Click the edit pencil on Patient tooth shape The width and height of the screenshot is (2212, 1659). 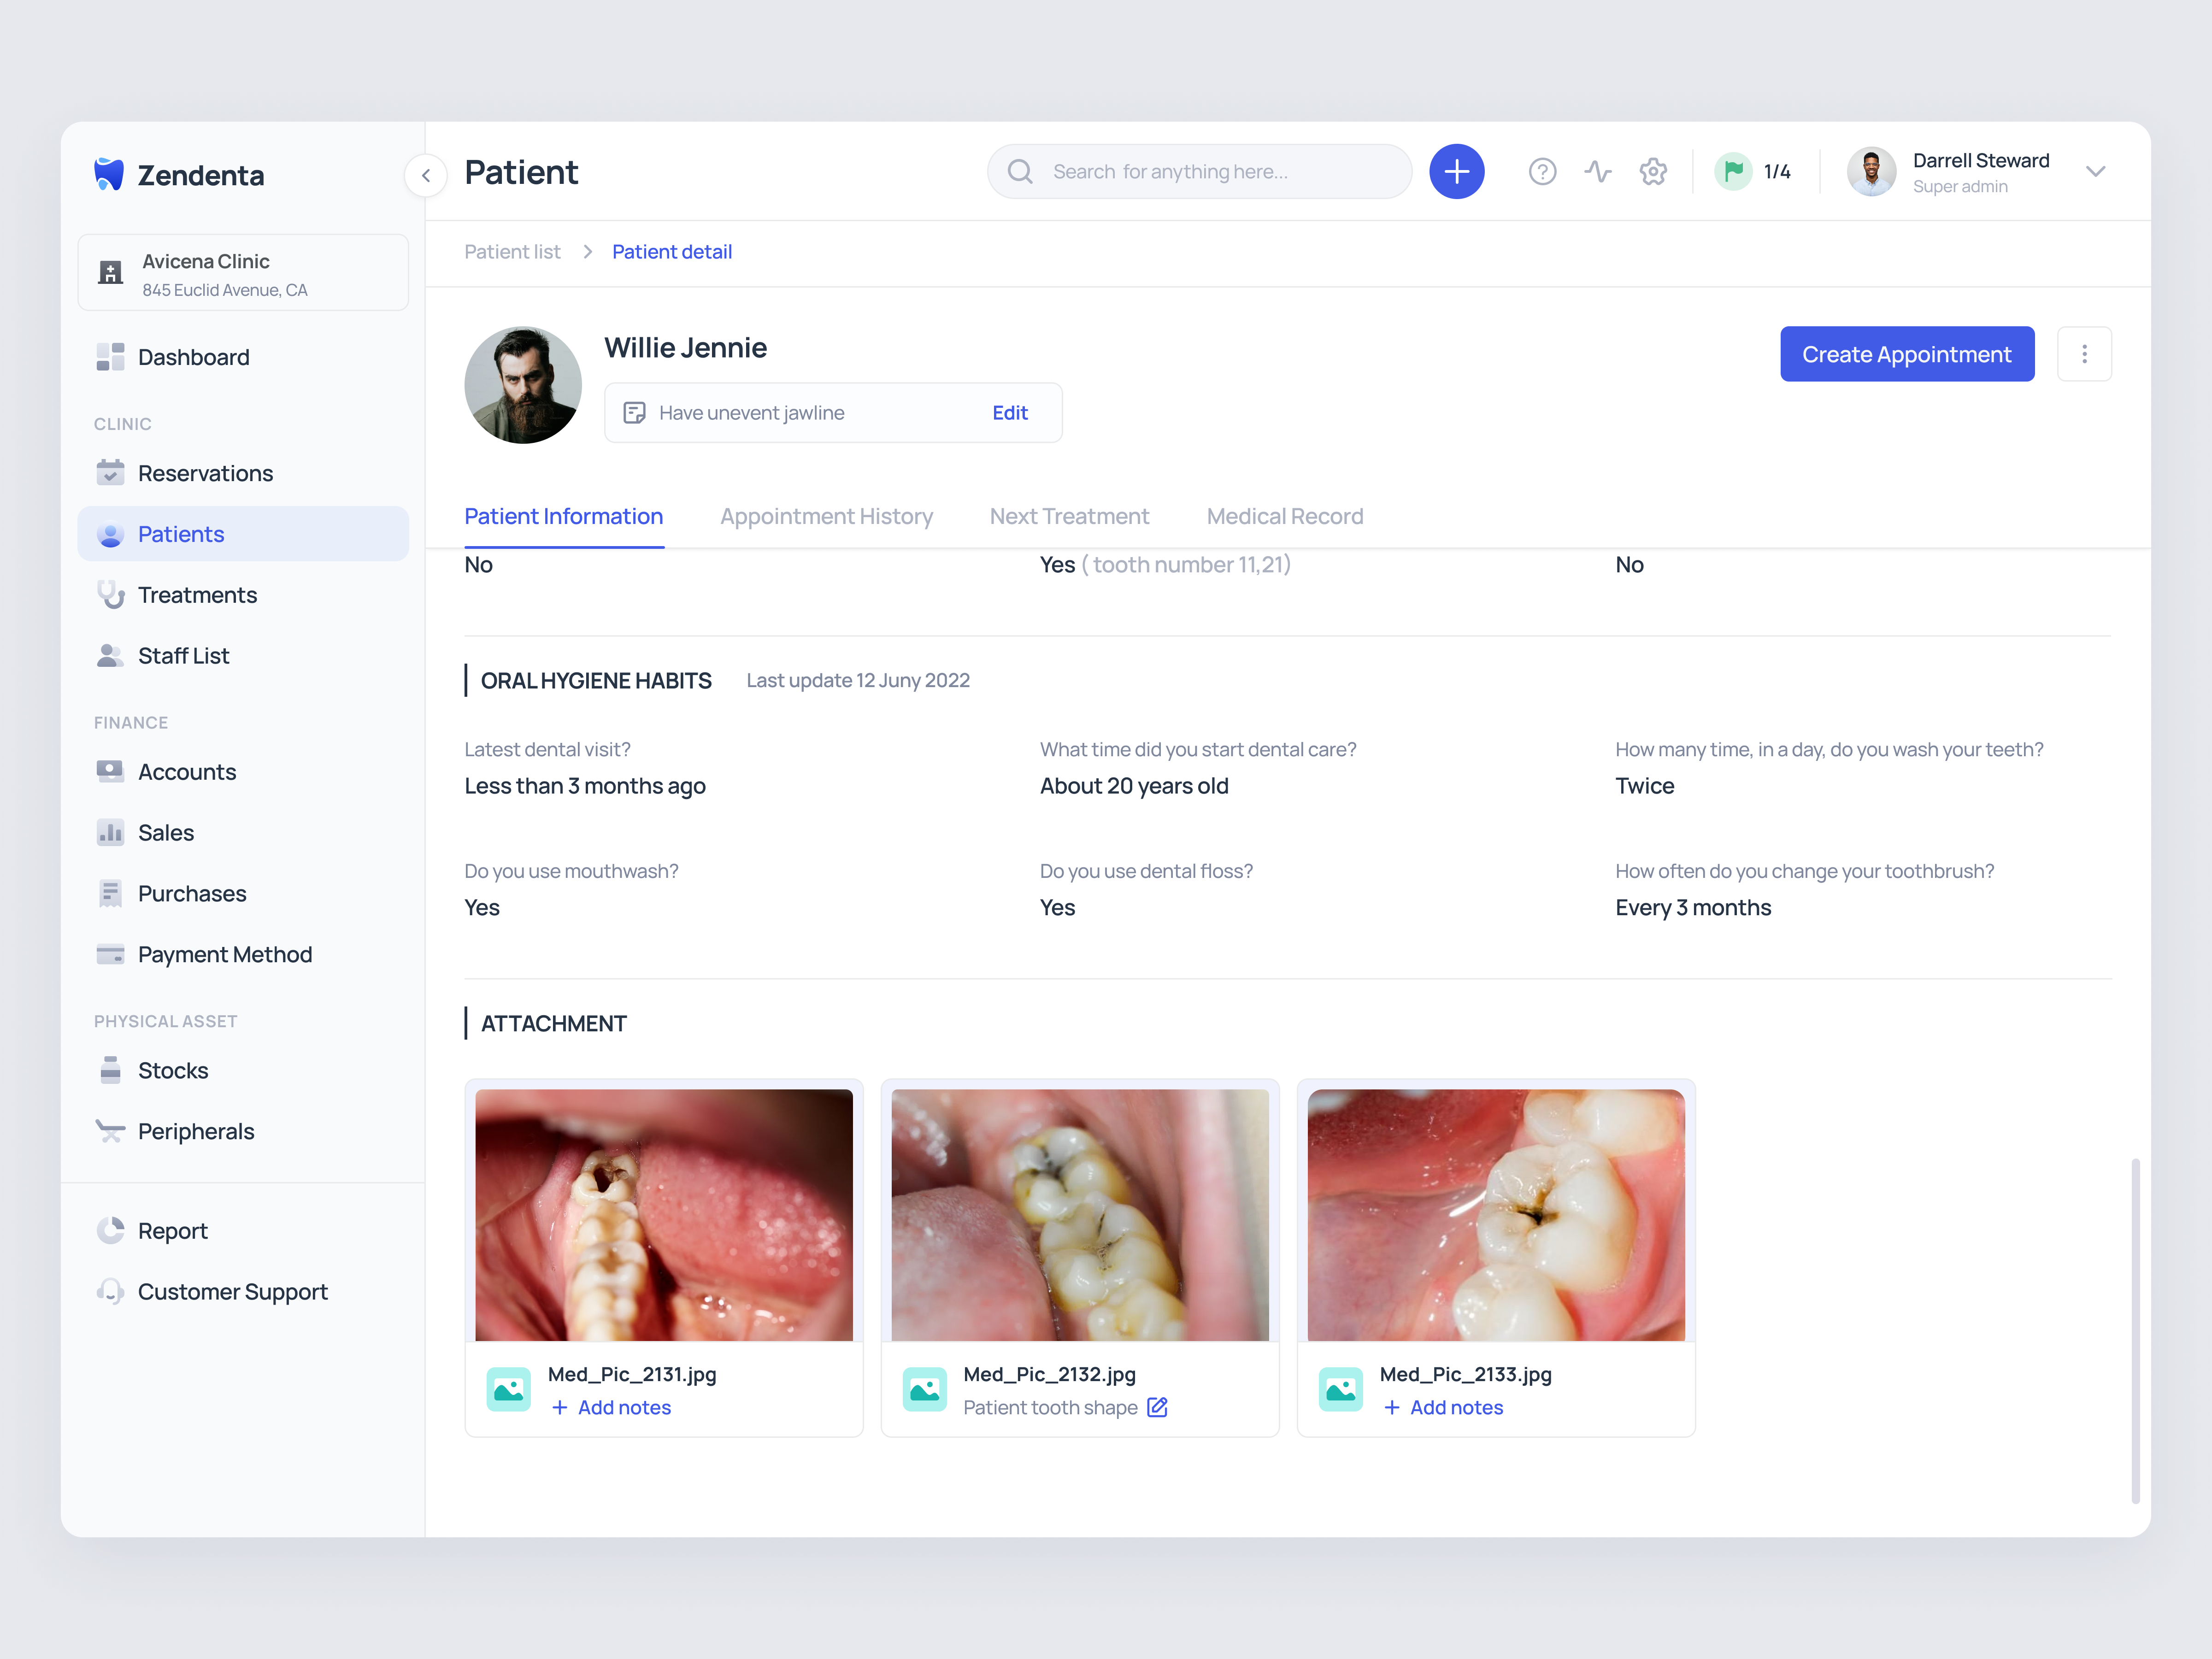[1158, 1407]
